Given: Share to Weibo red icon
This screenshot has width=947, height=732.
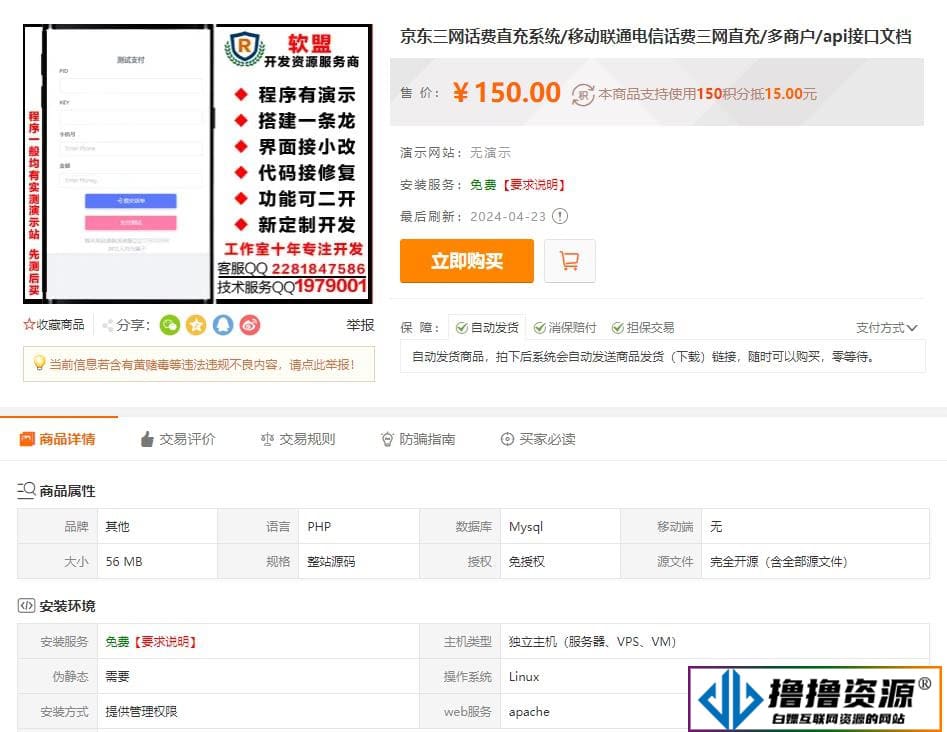Looking at the screenshot, I should pyautogui.click(x=249, y=326).
